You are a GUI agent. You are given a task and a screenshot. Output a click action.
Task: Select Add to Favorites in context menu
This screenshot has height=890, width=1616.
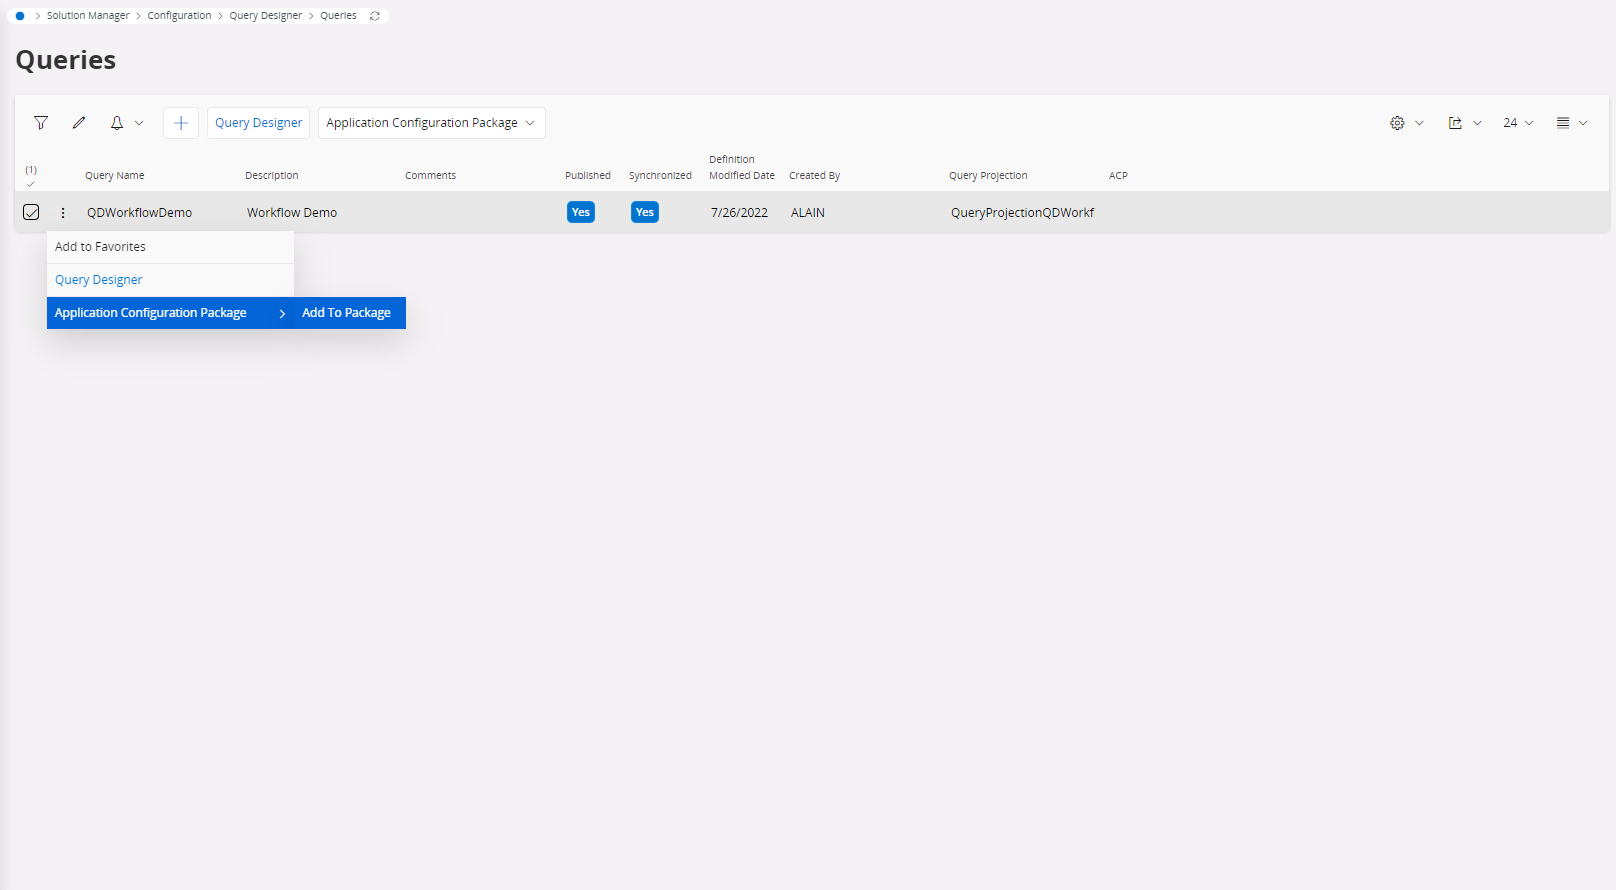click(x=100, y=247)
